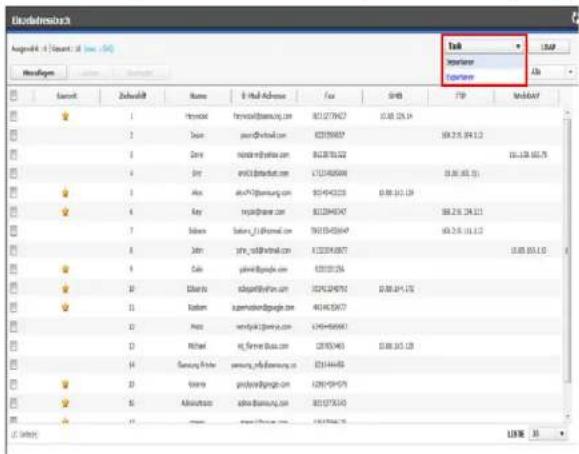This screenshot has height=454, width=579.
Task: Click the vertical scrollbar thumb of the list
Action: 567,250
